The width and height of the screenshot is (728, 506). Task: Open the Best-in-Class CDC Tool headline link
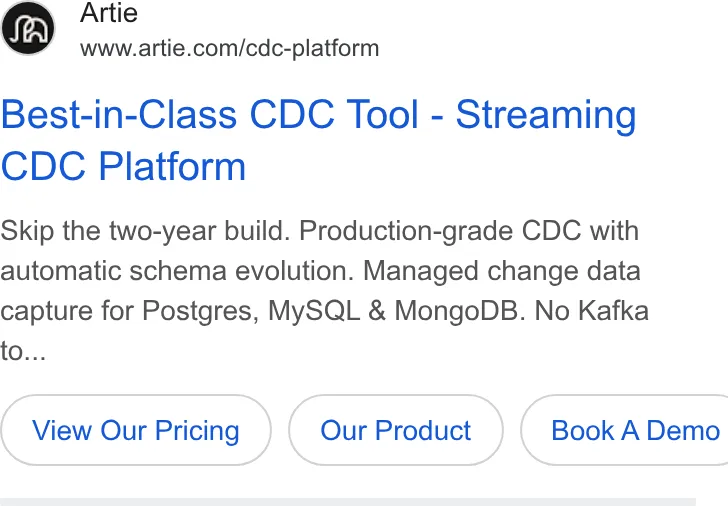coord(318,140)
